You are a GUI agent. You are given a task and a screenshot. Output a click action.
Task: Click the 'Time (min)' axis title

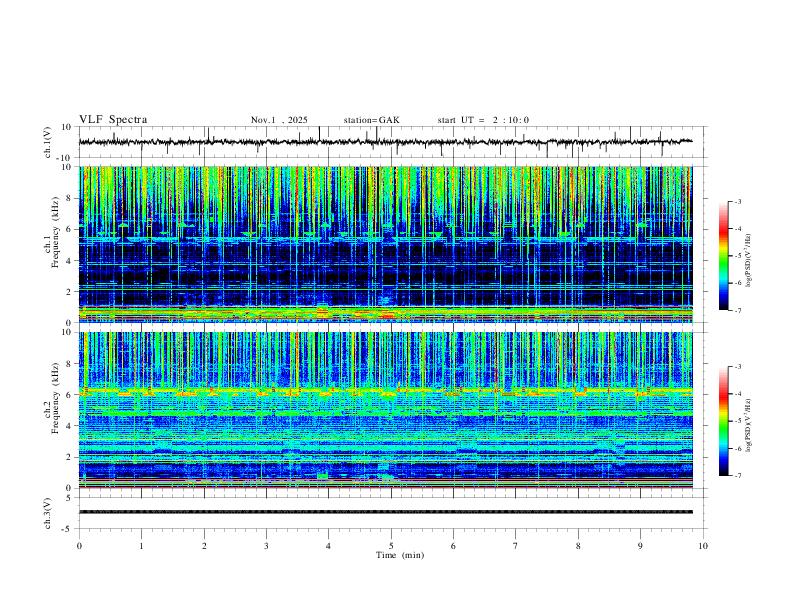400,555
